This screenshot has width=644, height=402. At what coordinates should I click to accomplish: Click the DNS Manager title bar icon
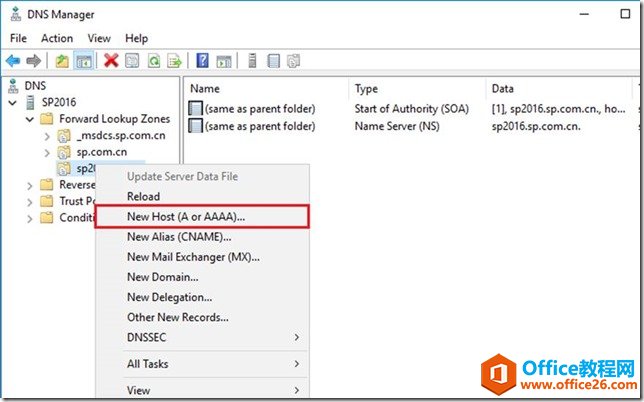[x=16, y=14]
